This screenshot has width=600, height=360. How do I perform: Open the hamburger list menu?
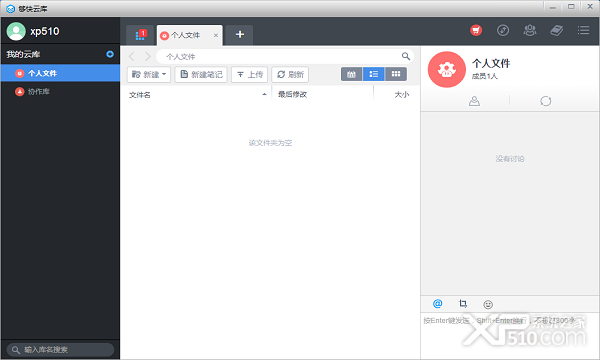tap(583, 30)
